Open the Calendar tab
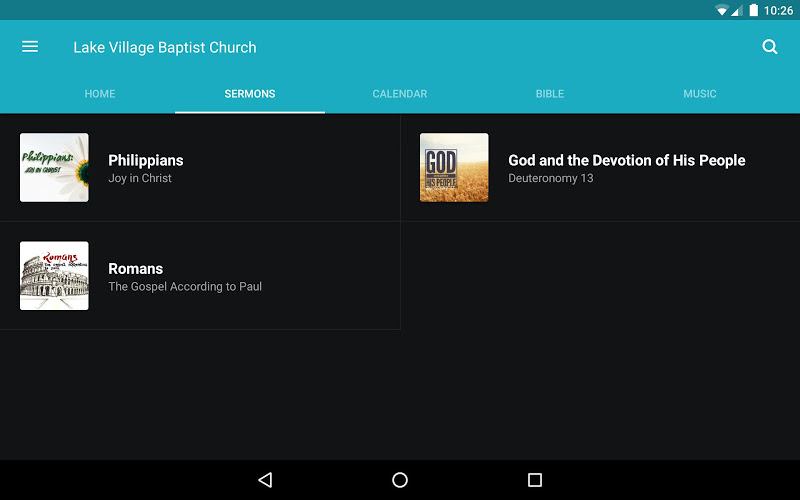This screenshot has height=500, width=800. (x=400, y=94)
